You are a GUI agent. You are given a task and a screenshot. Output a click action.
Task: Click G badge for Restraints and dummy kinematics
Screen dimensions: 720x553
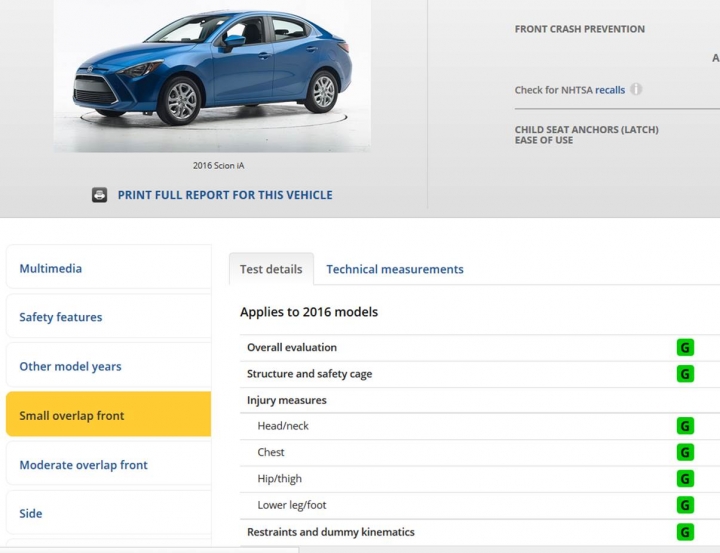[685, 532]
